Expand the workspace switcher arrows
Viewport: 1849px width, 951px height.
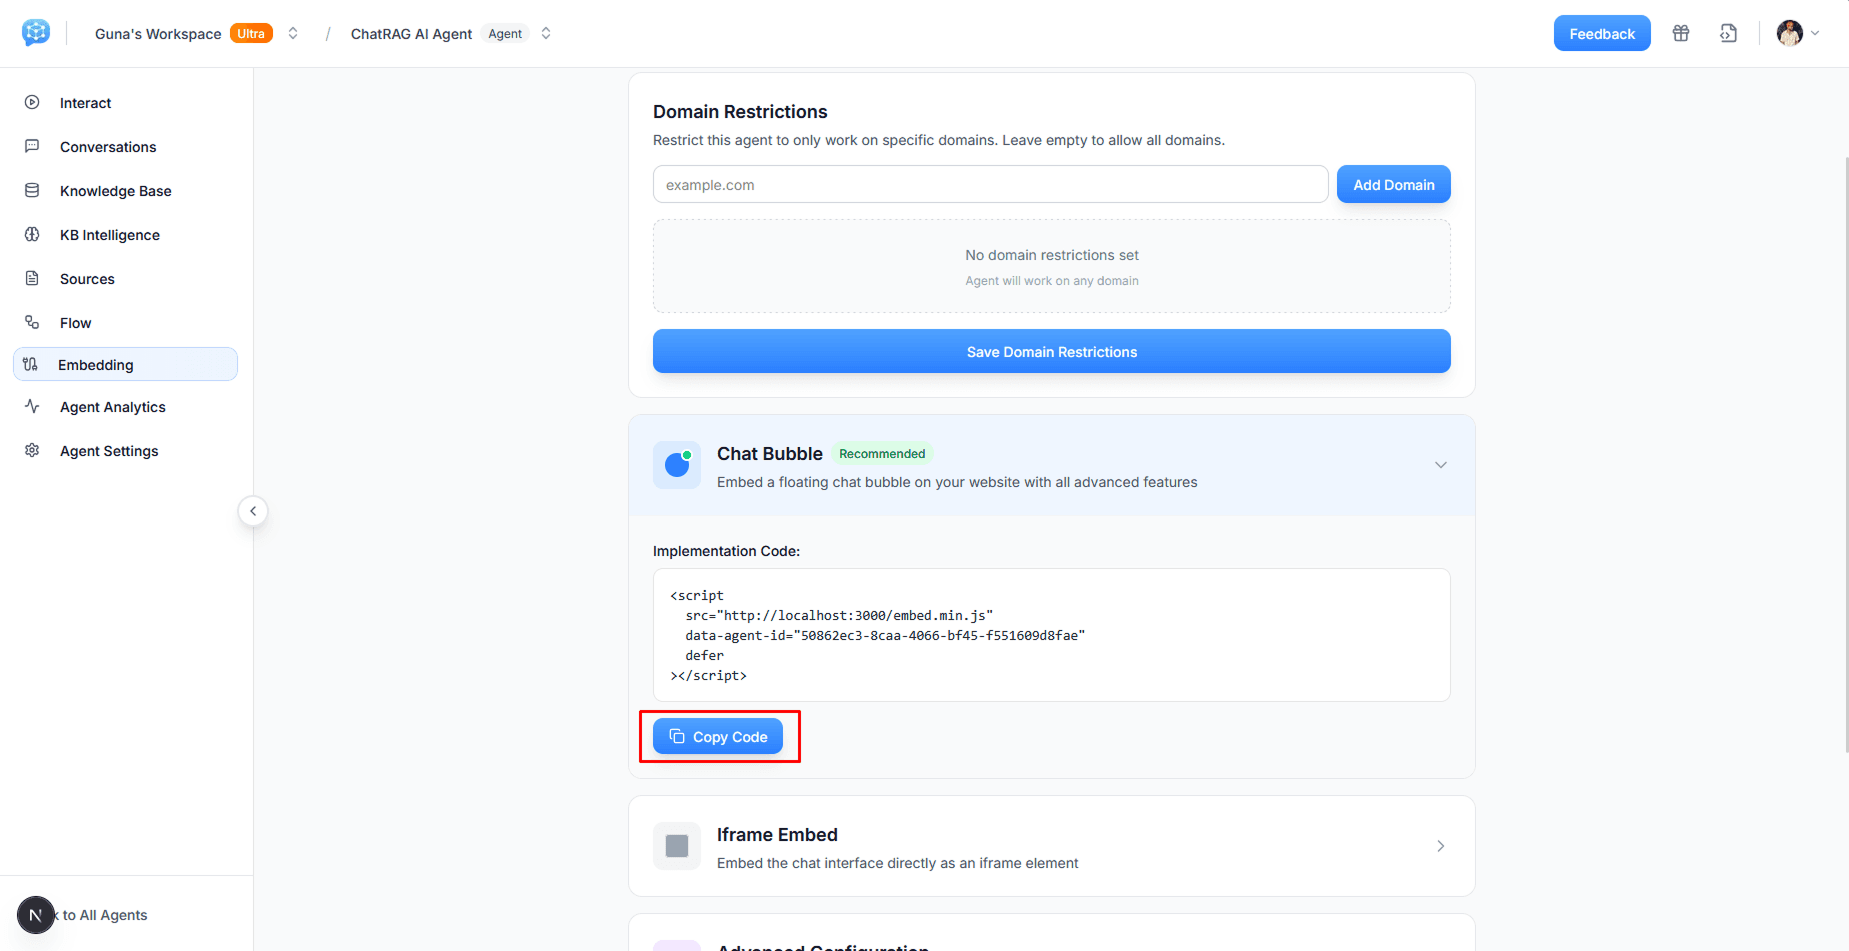pos(293,33)
